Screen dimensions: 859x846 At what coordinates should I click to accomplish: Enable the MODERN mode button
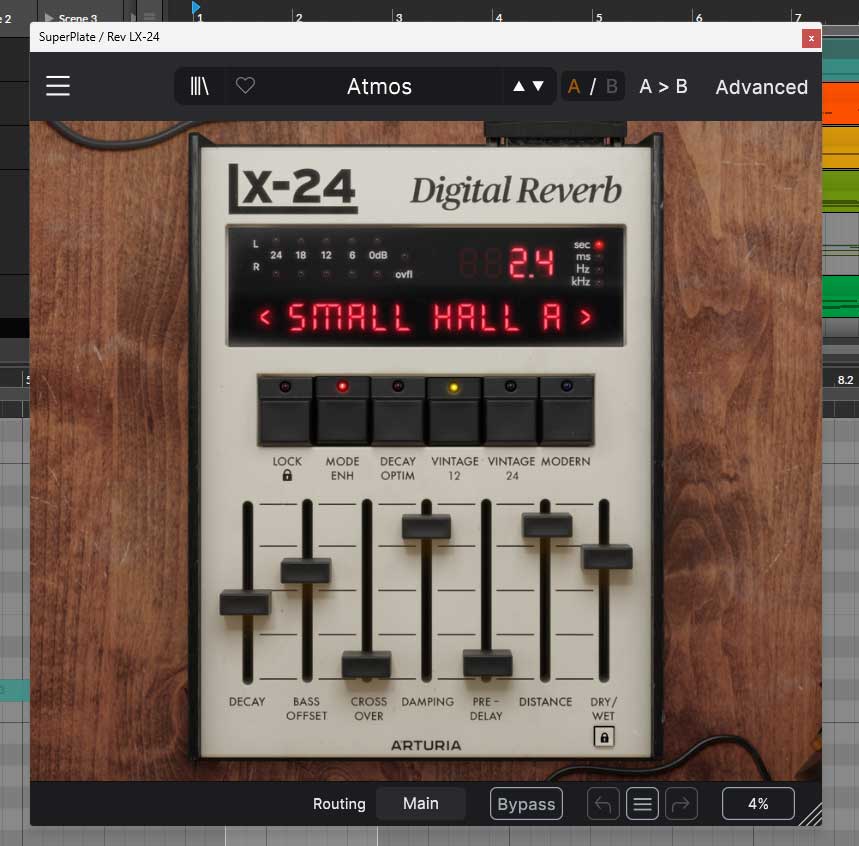tap(566, 410)
